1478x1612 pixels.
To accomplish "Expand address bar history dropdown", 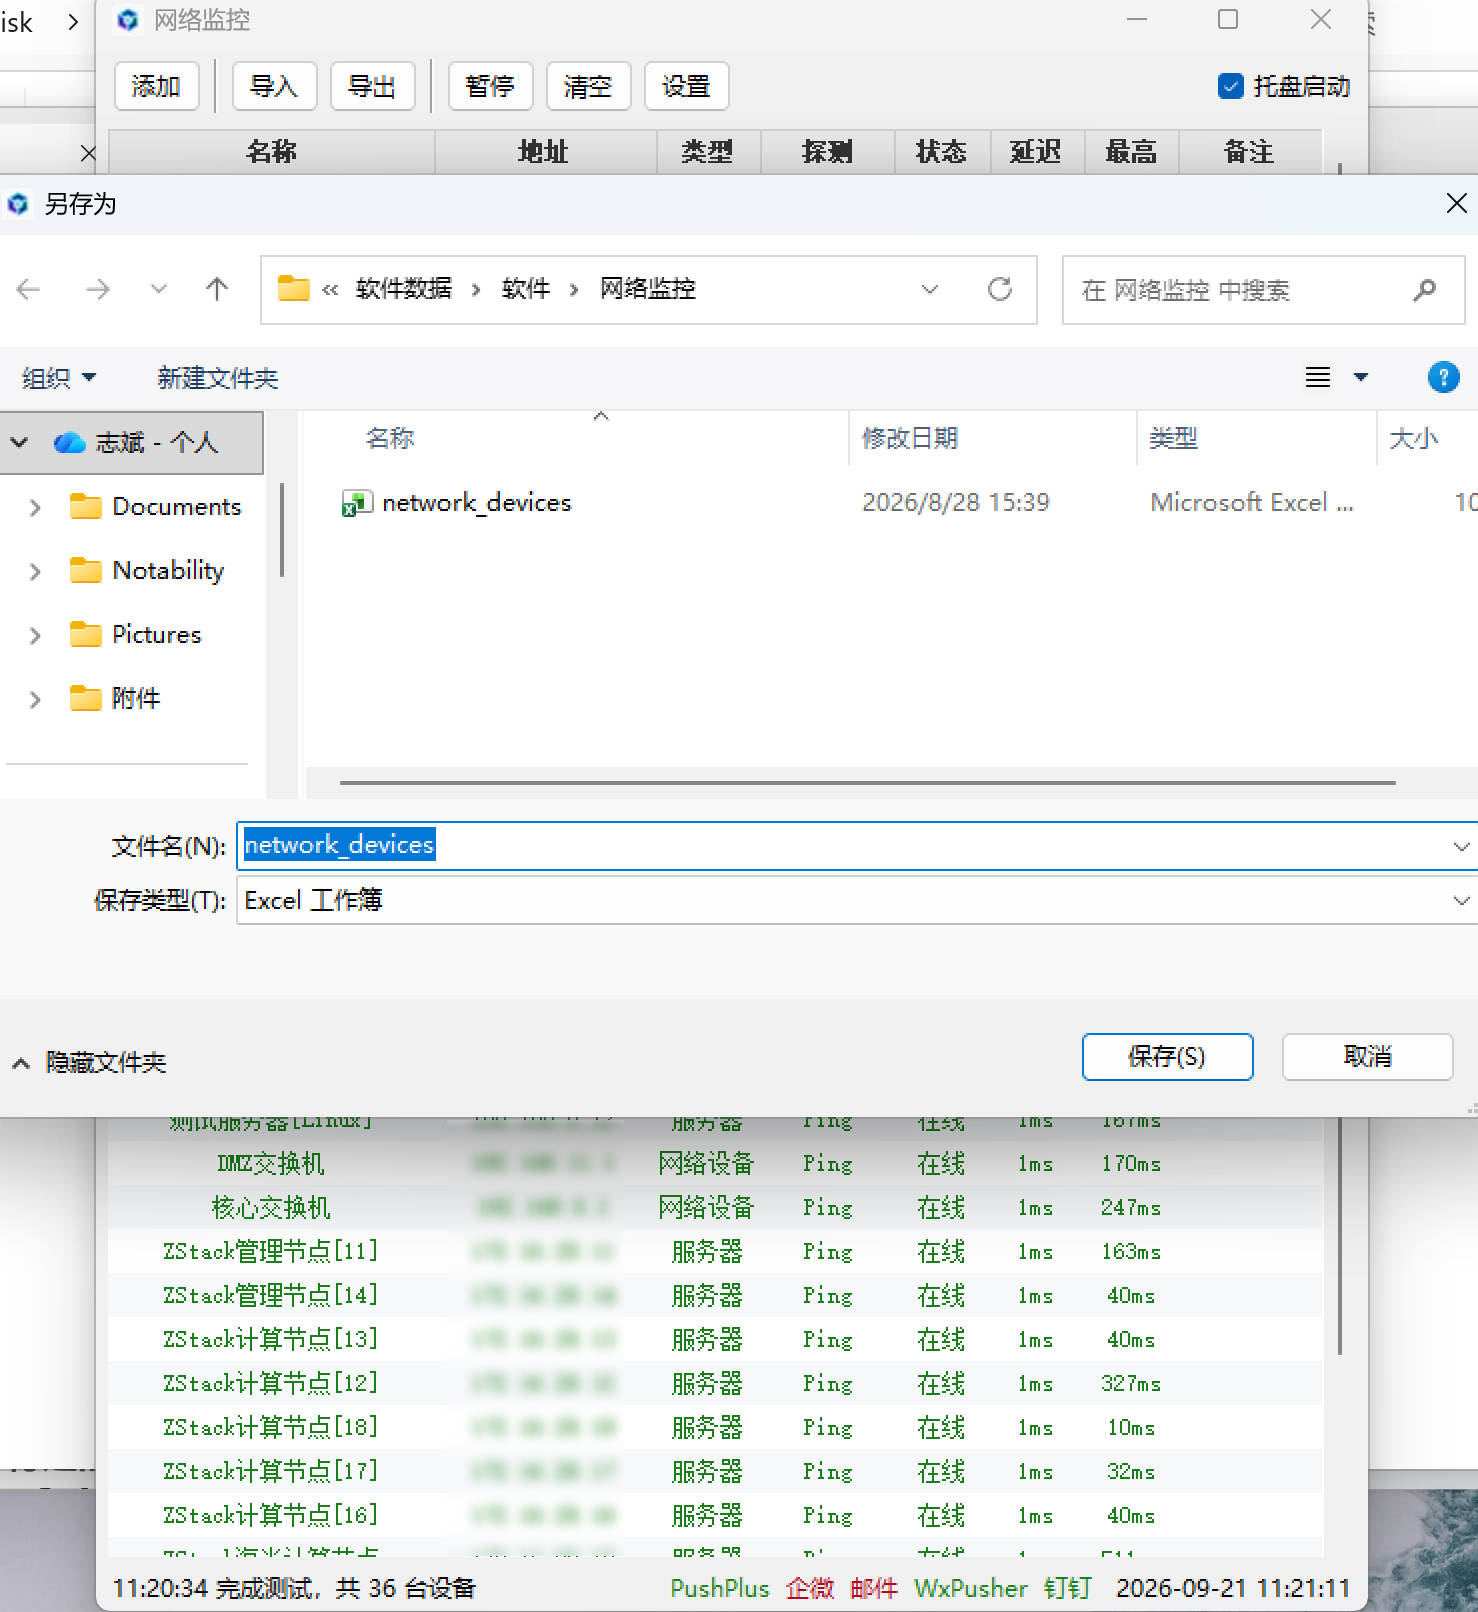I will tap(930, 290).
